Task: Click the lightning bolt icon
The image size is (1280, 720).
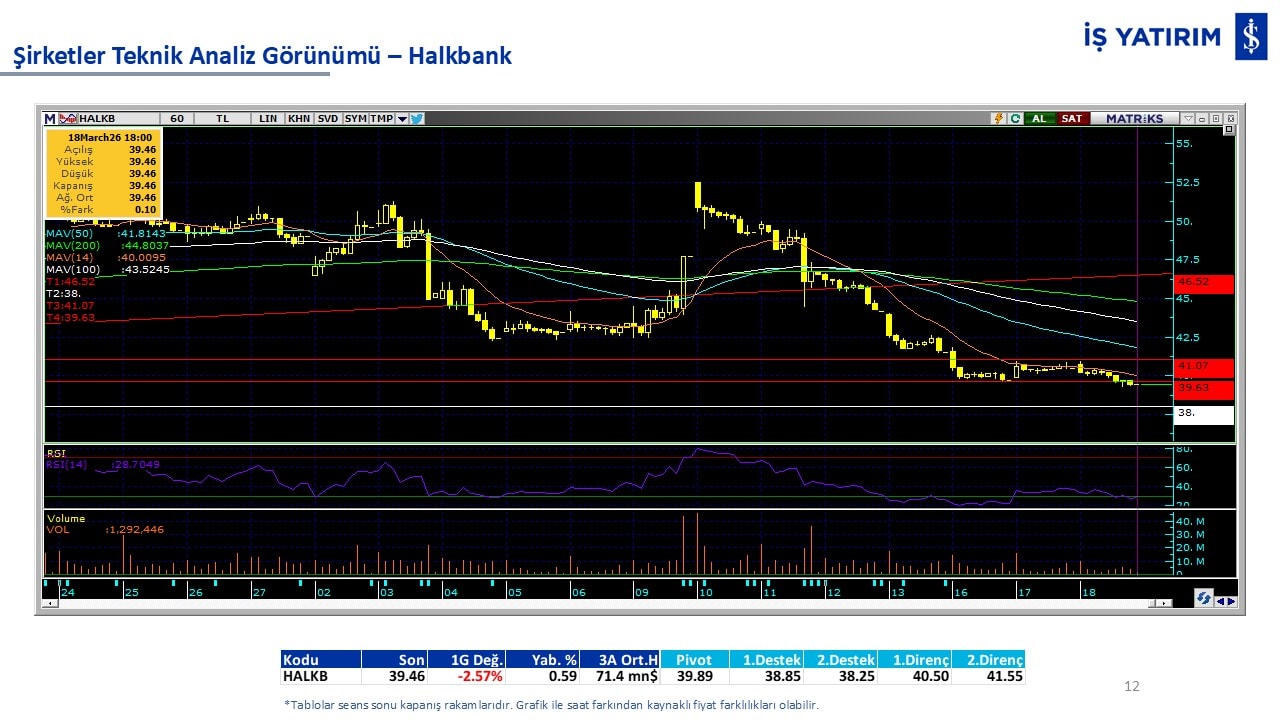Action: (998, 118)
